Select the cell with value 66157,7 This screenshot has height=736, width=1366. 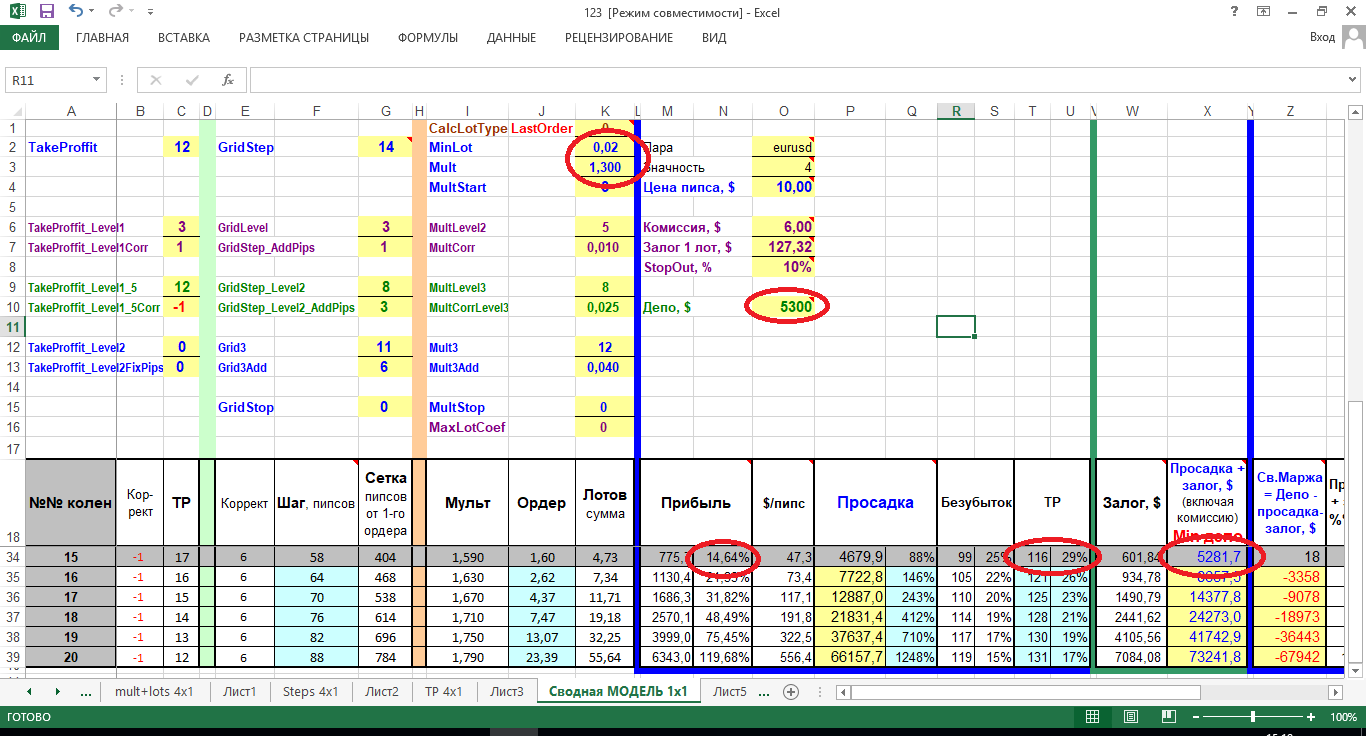point(849,657)
